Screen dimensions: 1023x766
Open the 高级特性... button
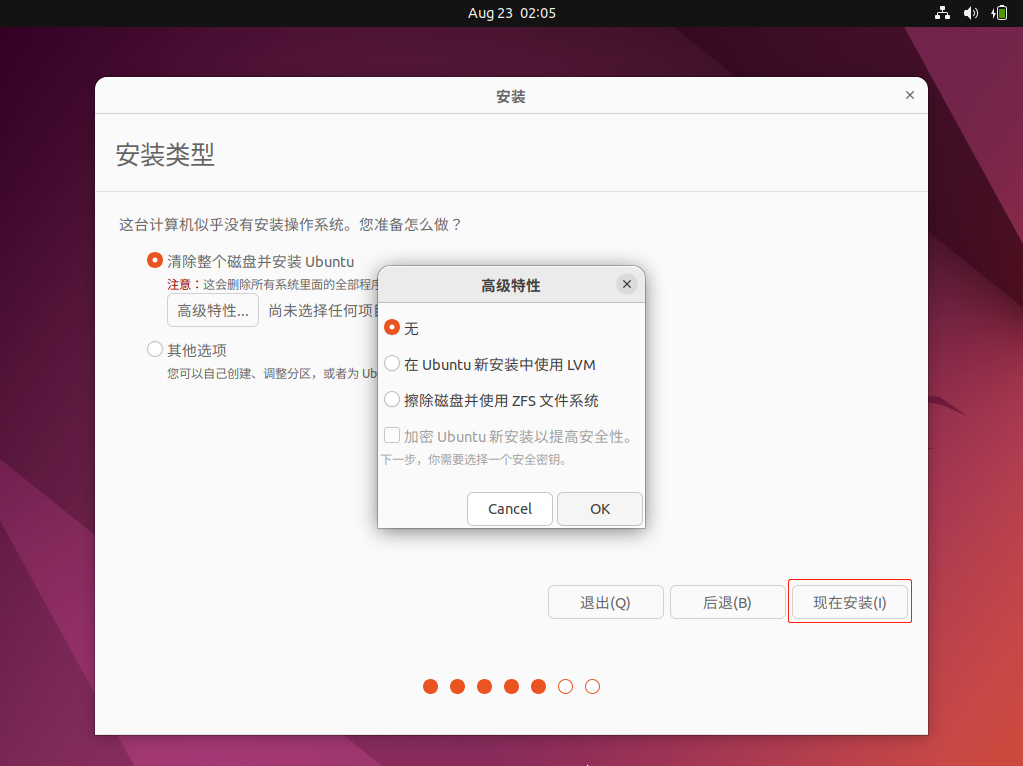(x=213, y=311)
